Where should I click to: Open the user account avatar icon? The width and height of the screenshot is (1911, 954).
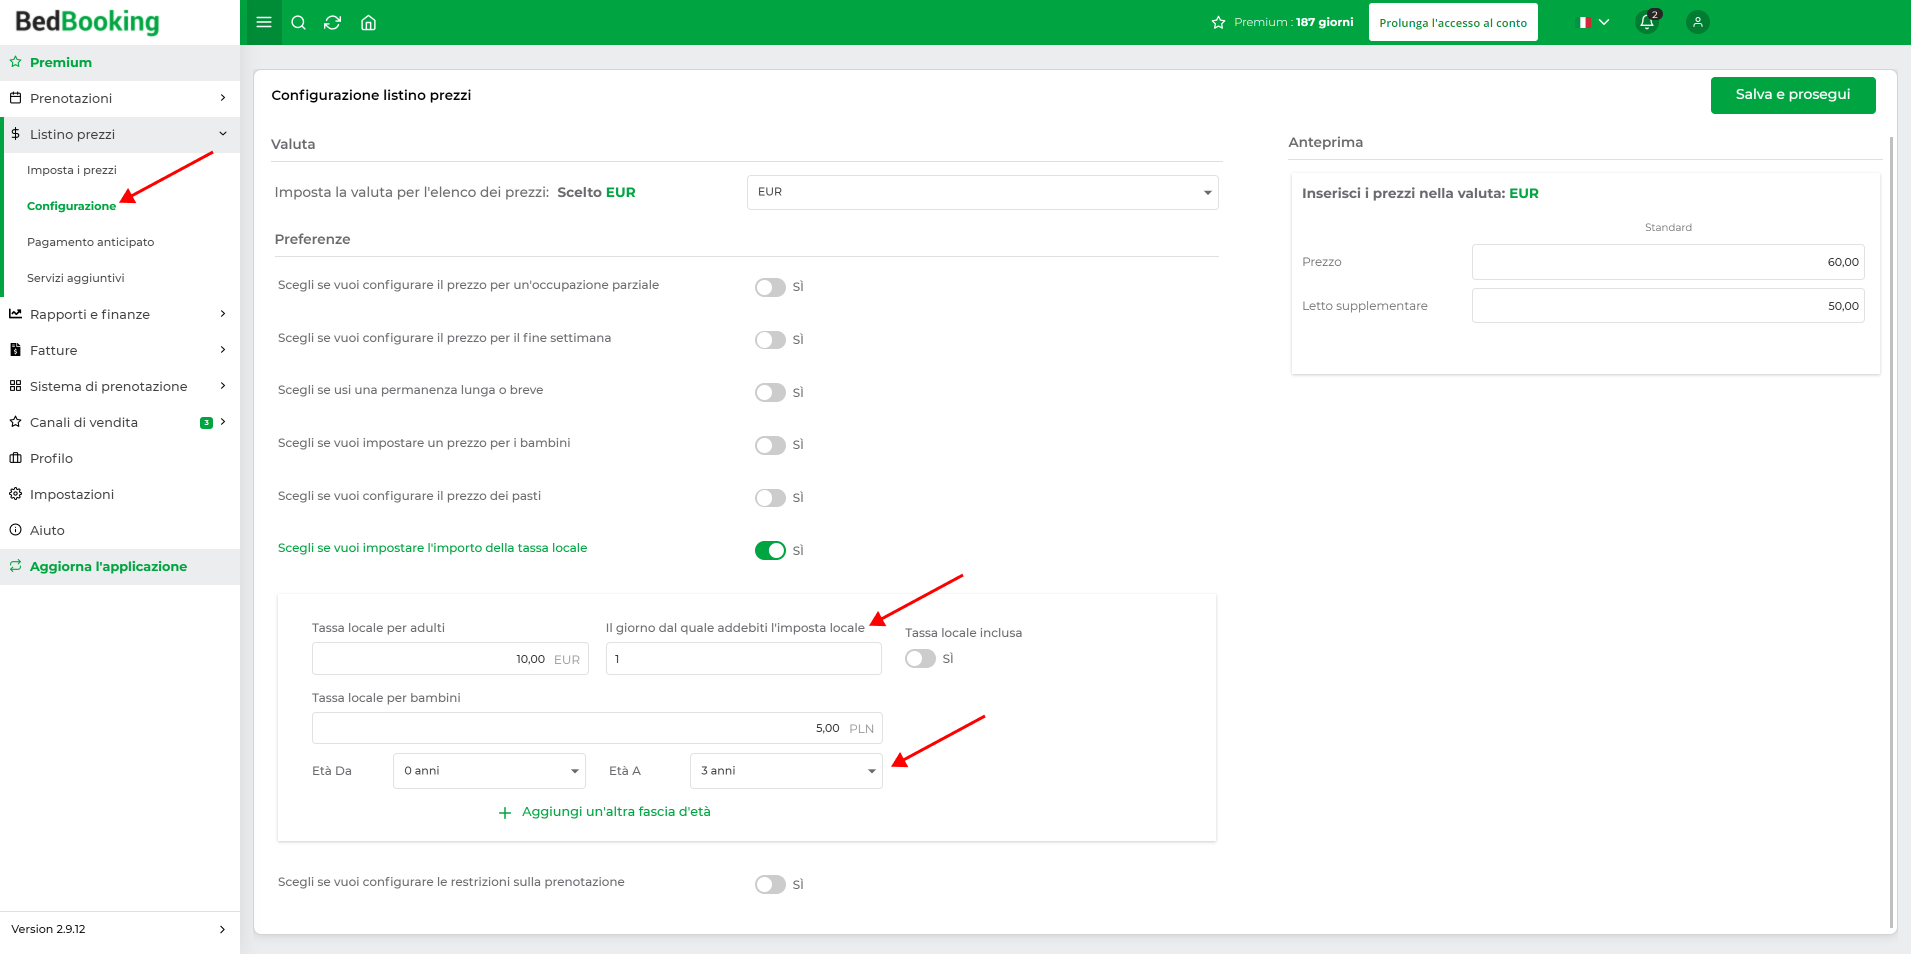pyautogui.click(x=1697, y=22)
